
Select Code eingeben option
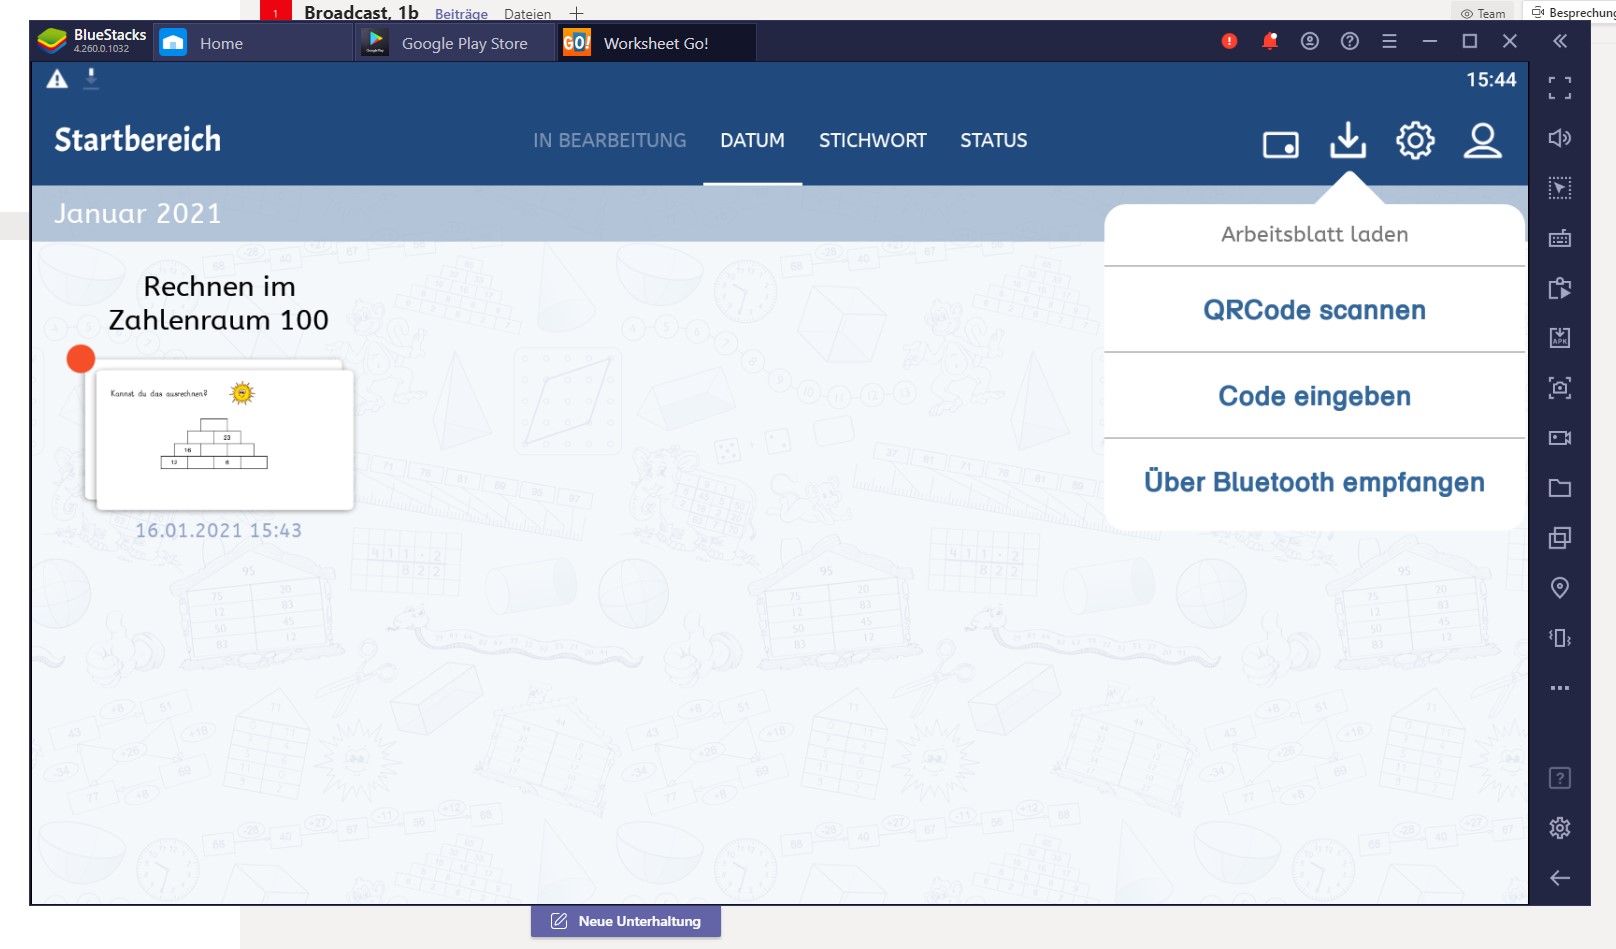click(1314, 396)
